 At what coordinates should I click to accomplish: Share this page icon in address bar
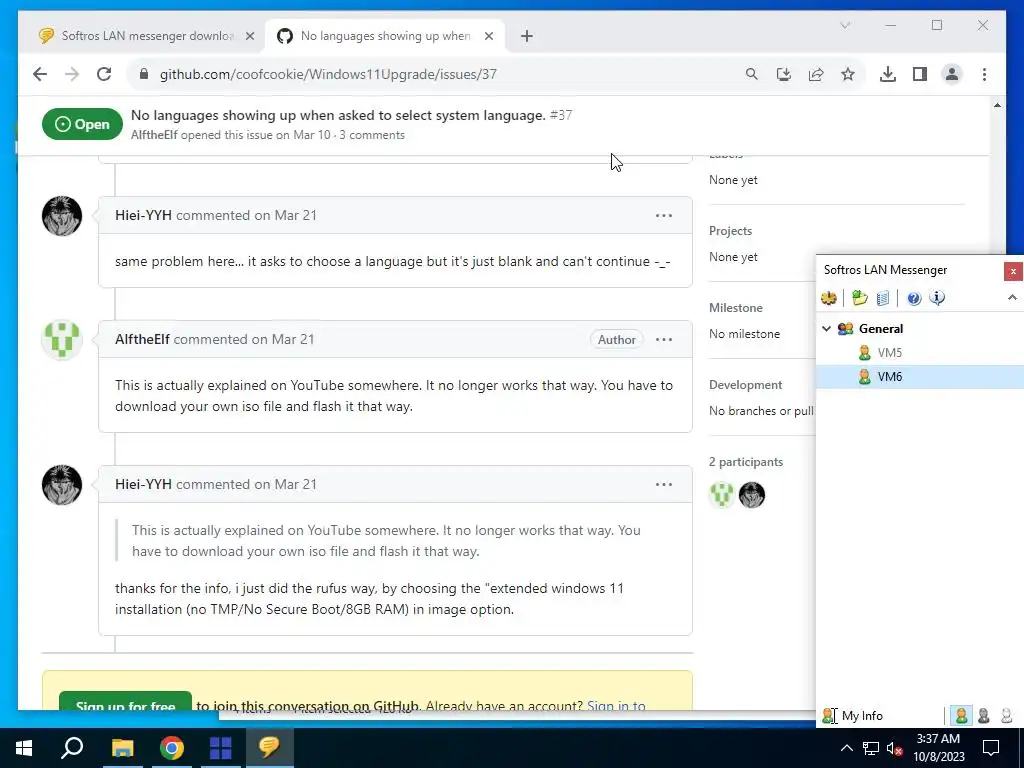pyautogui.click(x=816, y=74)
